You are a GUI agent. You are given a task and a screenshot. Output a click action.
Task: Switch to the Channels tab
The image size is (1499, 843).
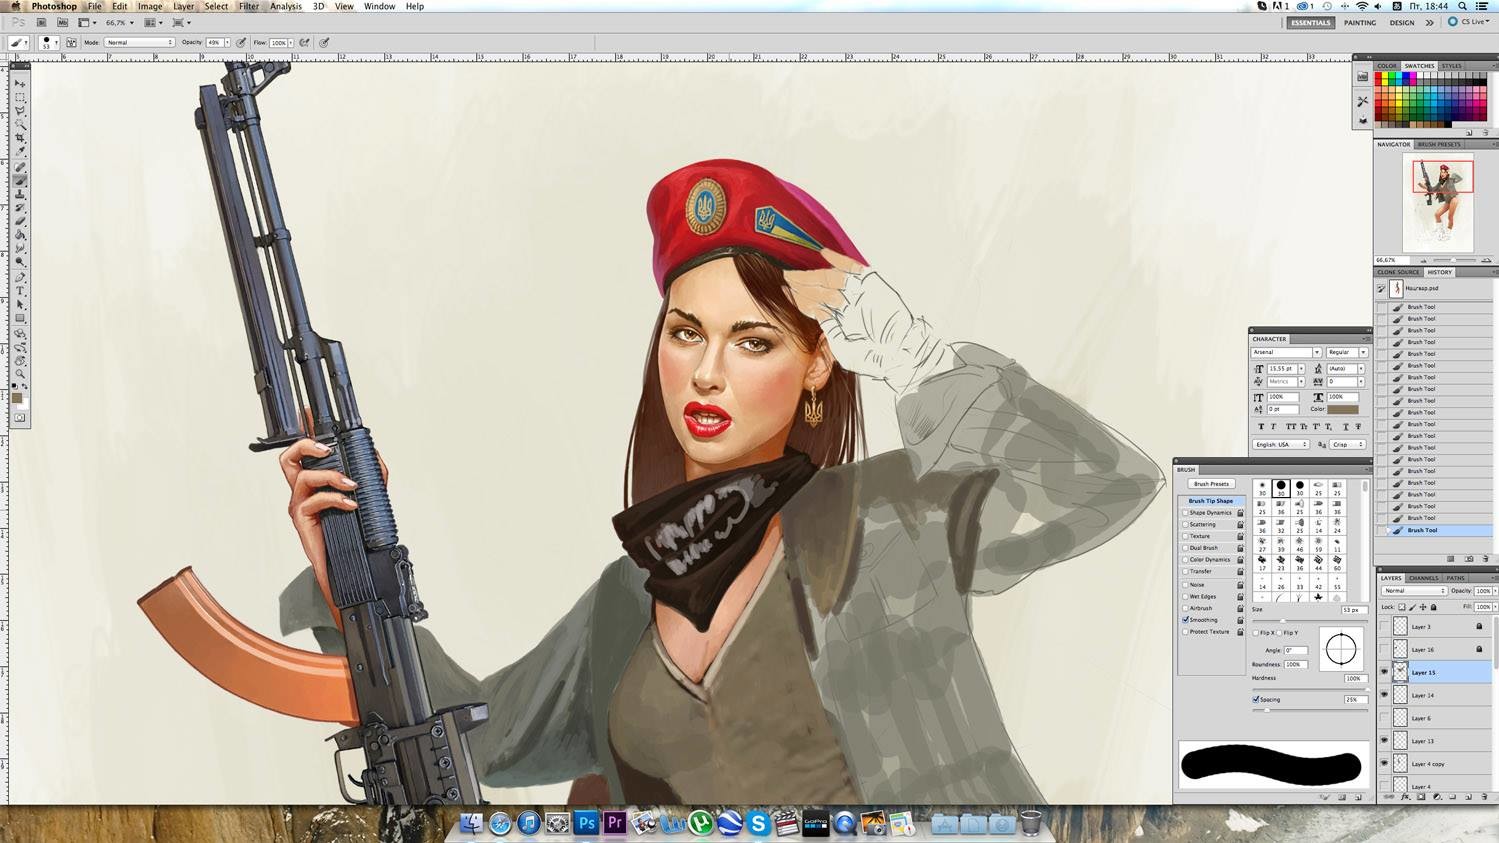pos(1423,578)
